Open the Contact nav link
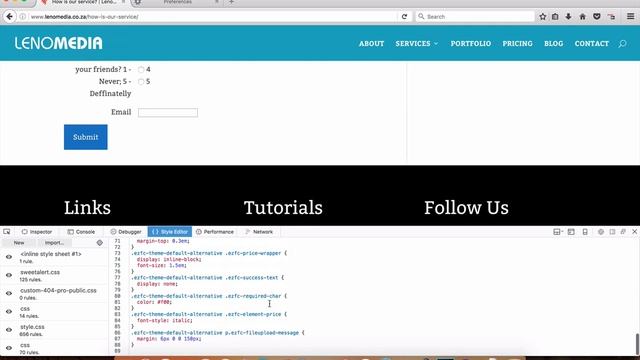The image size is (640, 360). pos(591,44)
